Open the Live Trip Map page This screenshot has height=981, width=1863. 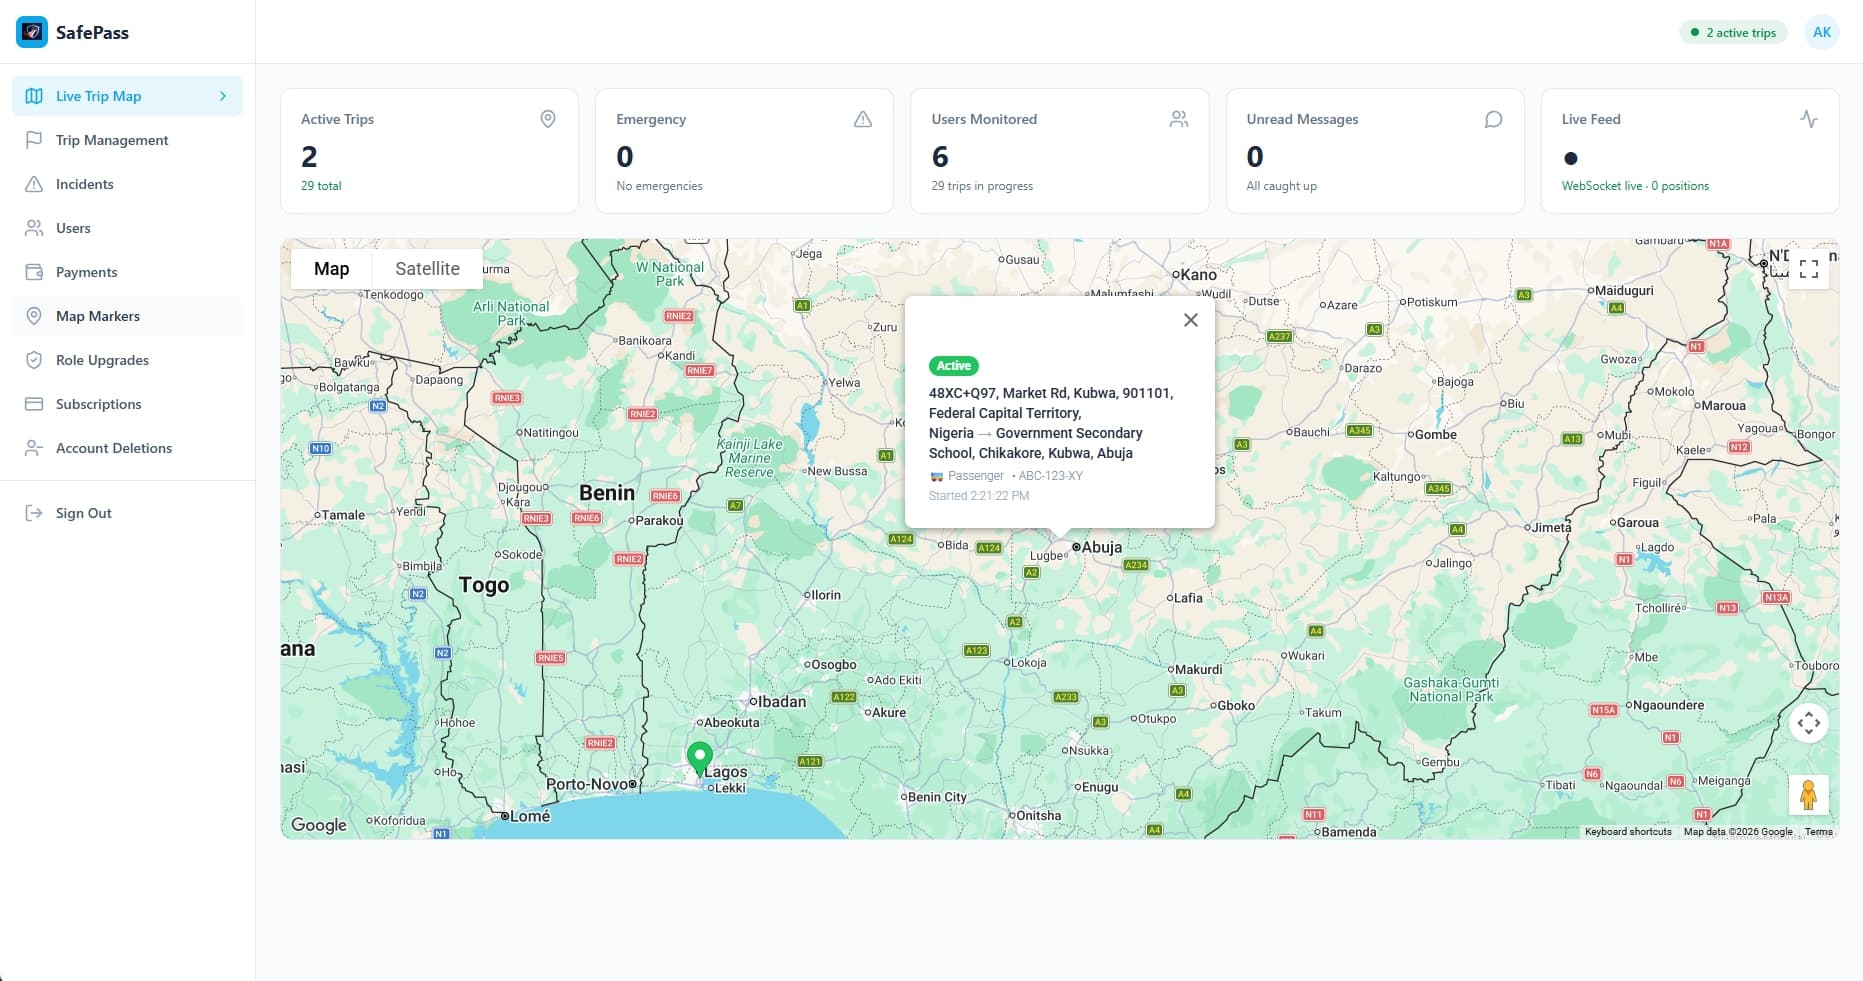[127, 96]
